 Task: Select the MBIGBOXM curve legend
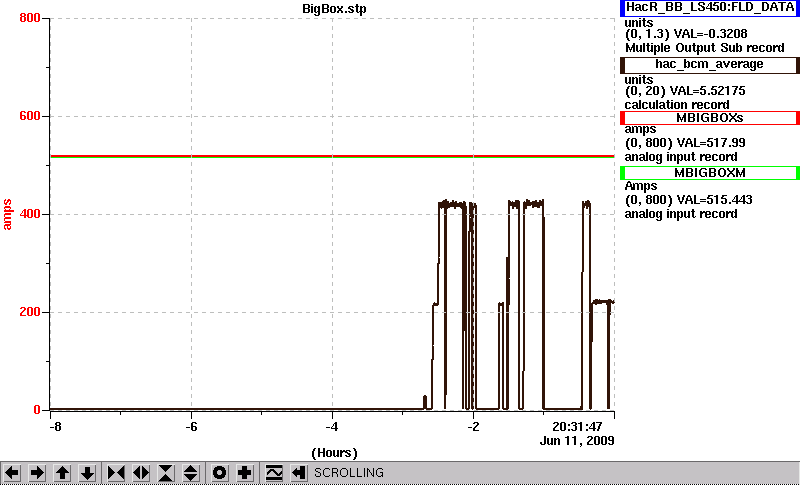click(710, 173)
